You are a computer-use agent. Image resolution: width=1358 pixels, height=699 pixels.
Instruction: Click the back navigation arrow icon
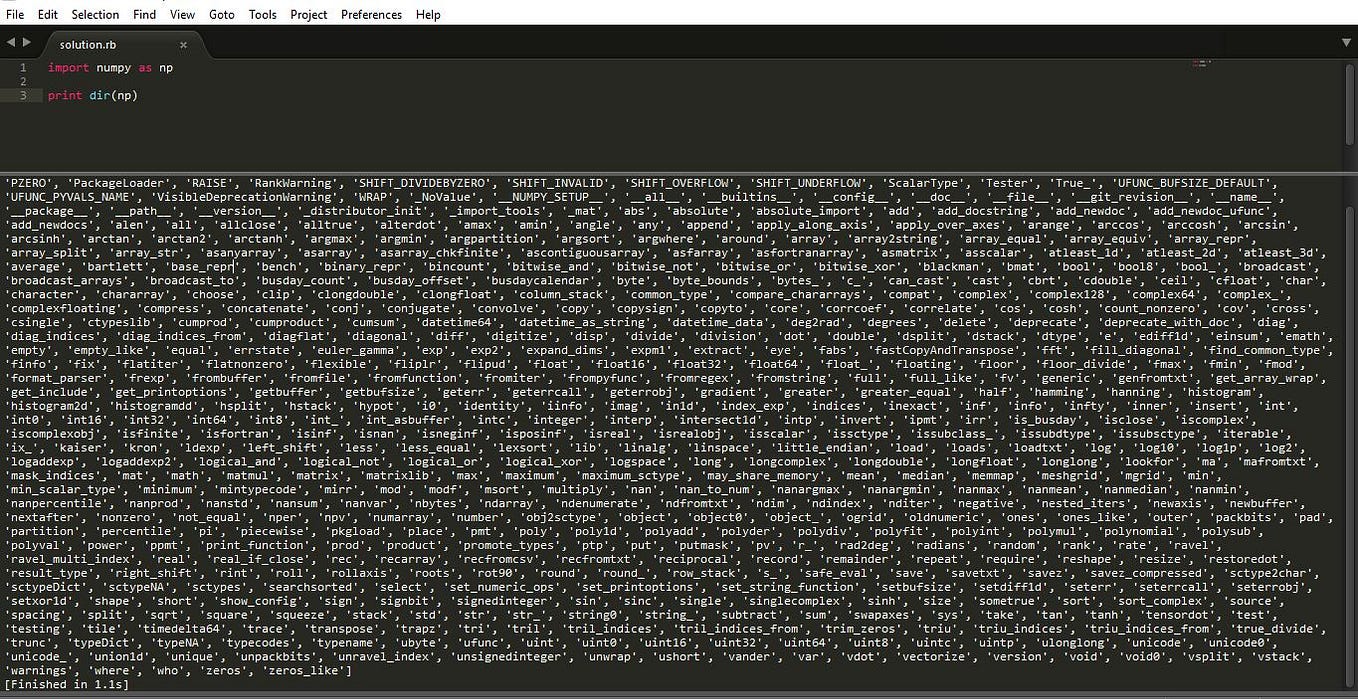pyautogui.click(x=10, y=41)
